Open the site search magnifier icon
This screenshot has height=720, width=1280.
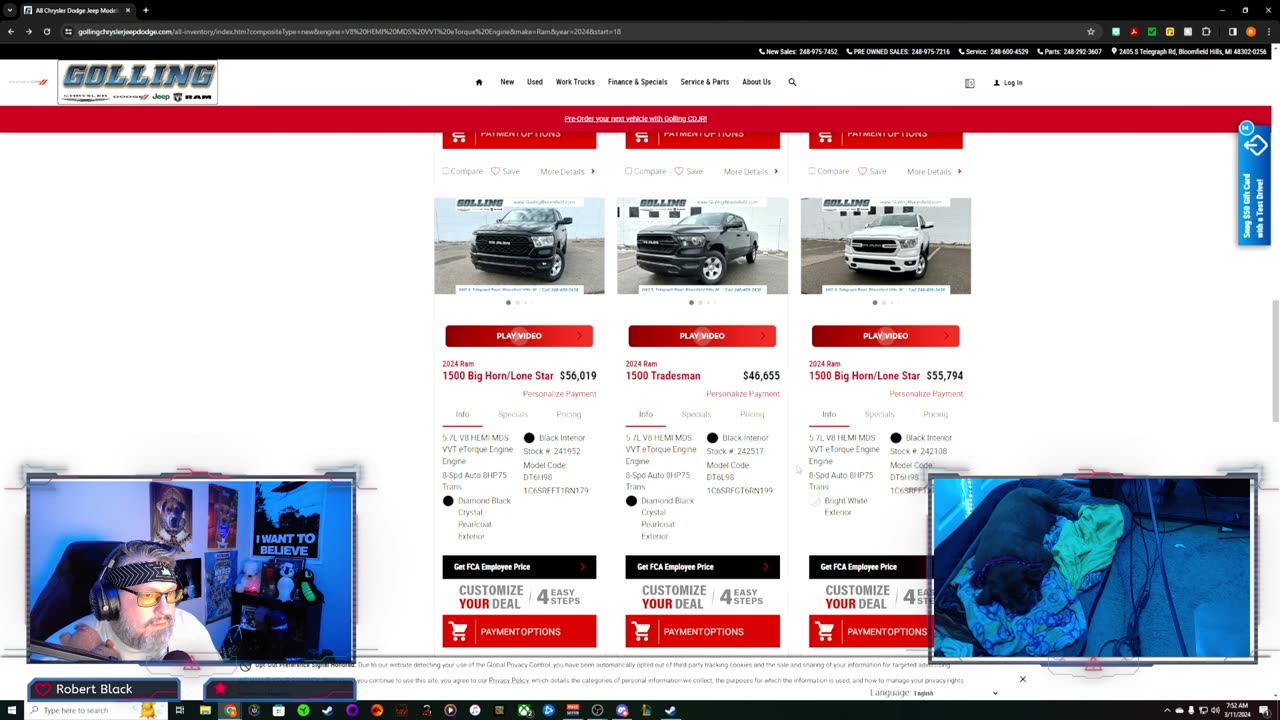tap(792, 82)
